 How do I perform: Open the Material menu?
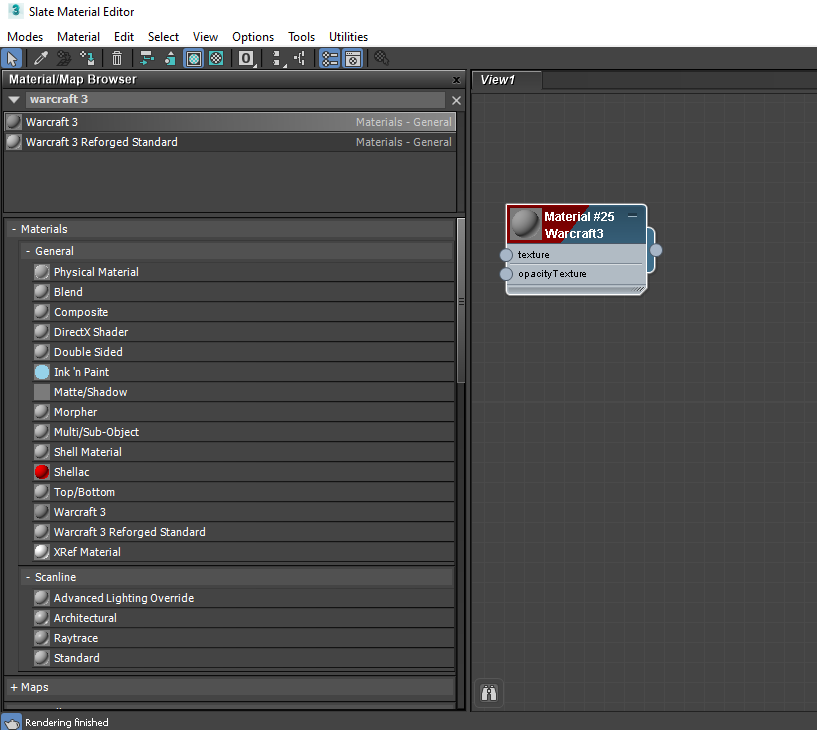(x=78, y=37)
